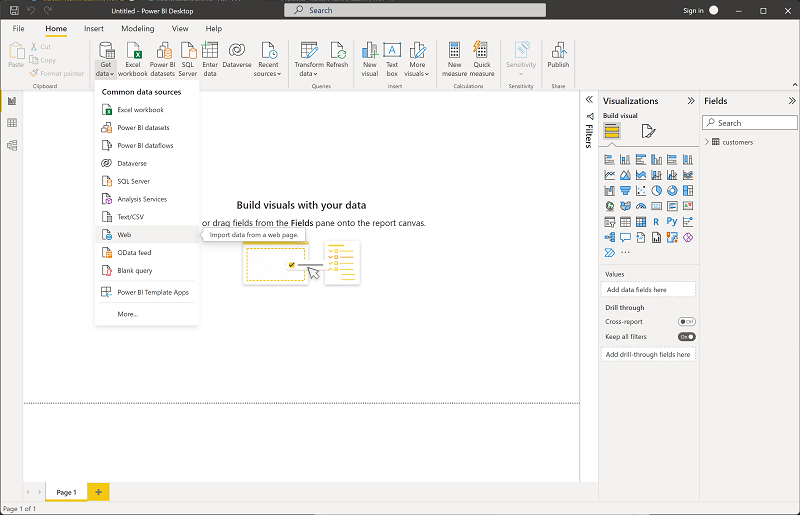
Task: Click the Save icon in title bar
Action: (x=14, y=10)
